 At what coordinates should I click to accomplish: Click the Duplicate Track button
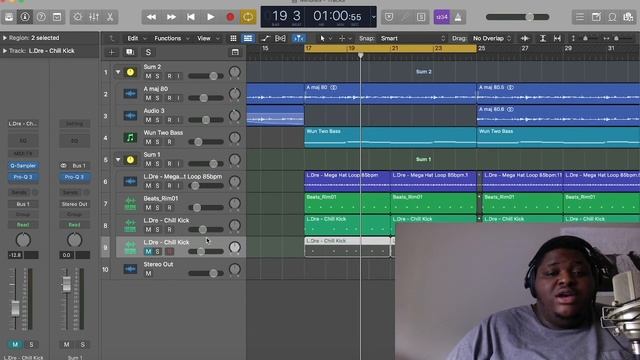point(130,52)
